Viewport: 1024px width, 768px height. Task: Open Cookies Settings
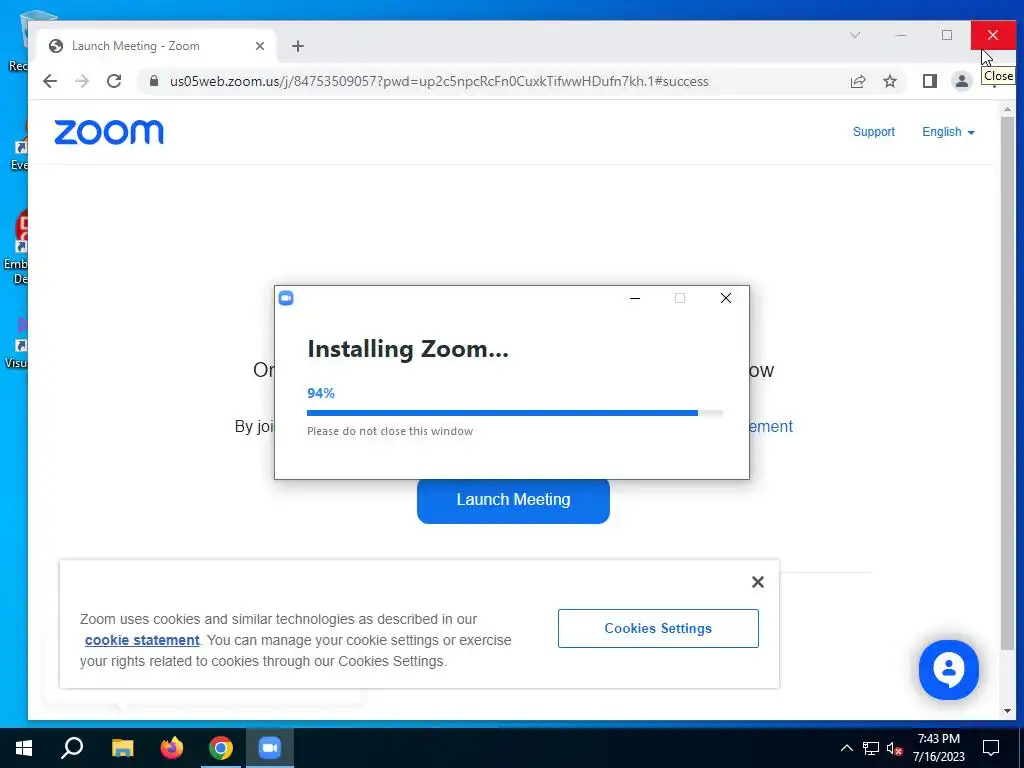pos(658,628)
